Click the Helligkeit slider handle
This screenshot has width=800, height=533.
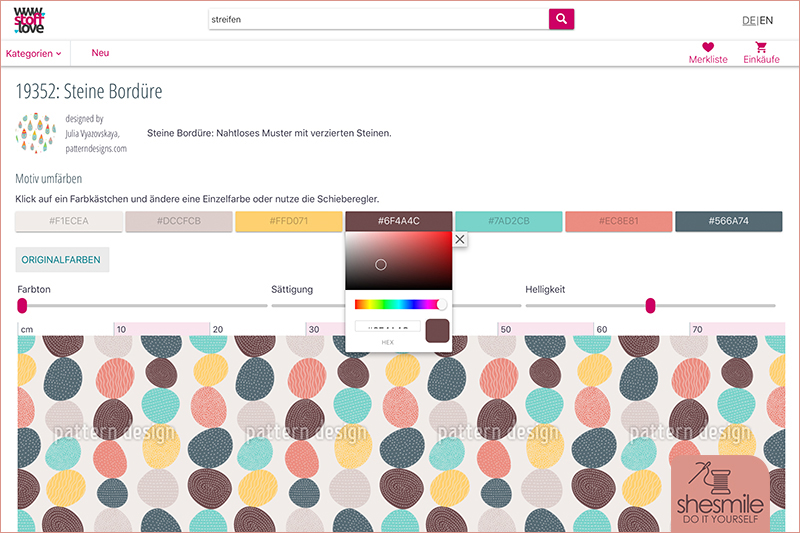(650, 306)
